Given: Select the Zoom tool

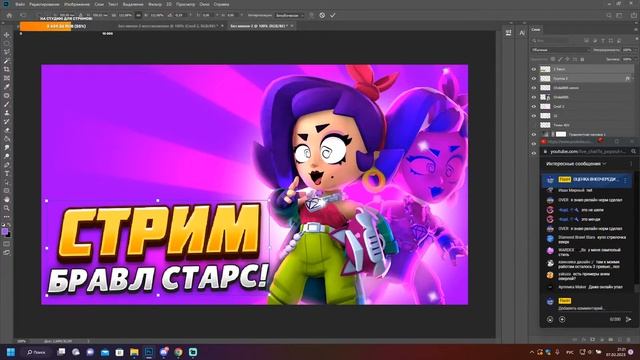Looking at the screenshot, I should coord(7,208).
